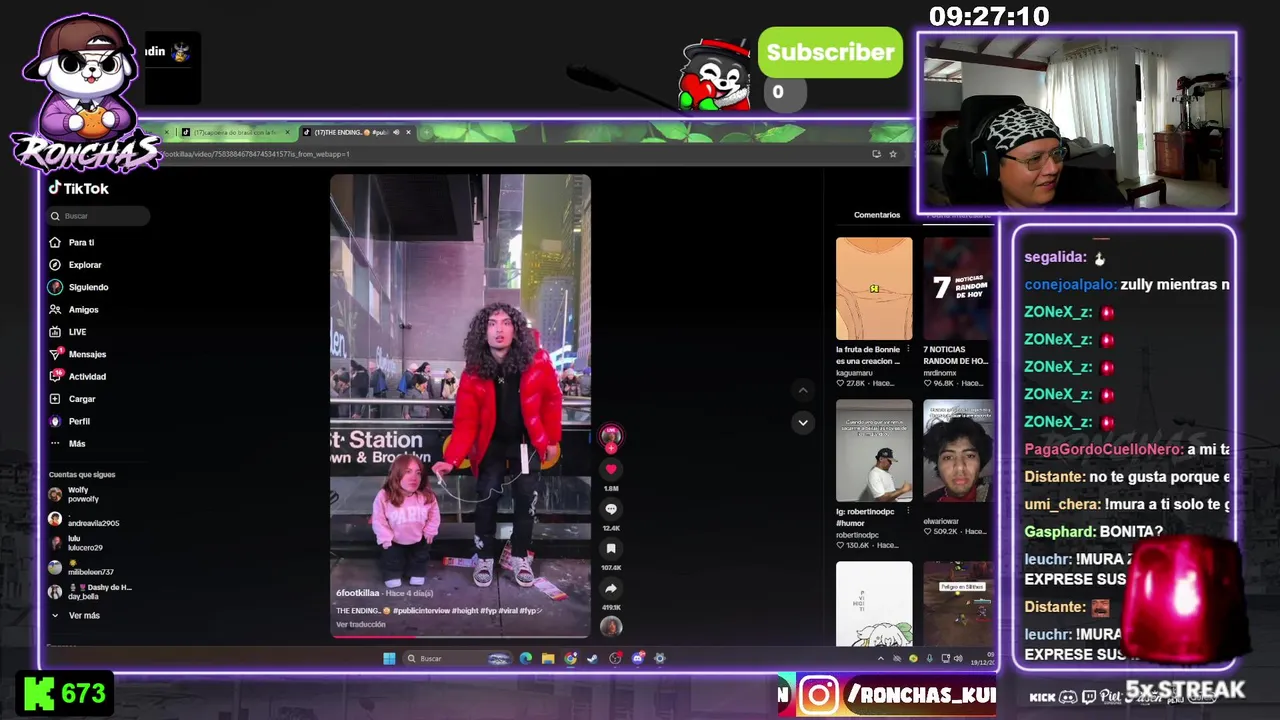
Task: Open 7 NOTICIAS RANDOM DE HOY thumbnail
Action: click(x=958, y=289)
